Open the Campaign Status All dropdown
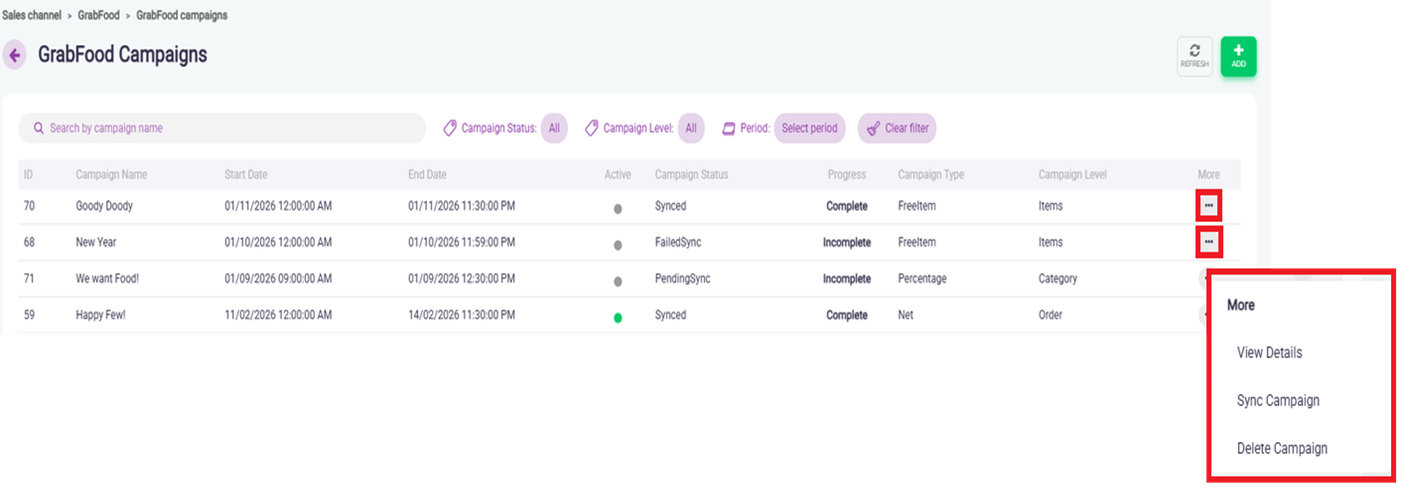Screen dimensions: 1410x499 [x=554, y=129]
